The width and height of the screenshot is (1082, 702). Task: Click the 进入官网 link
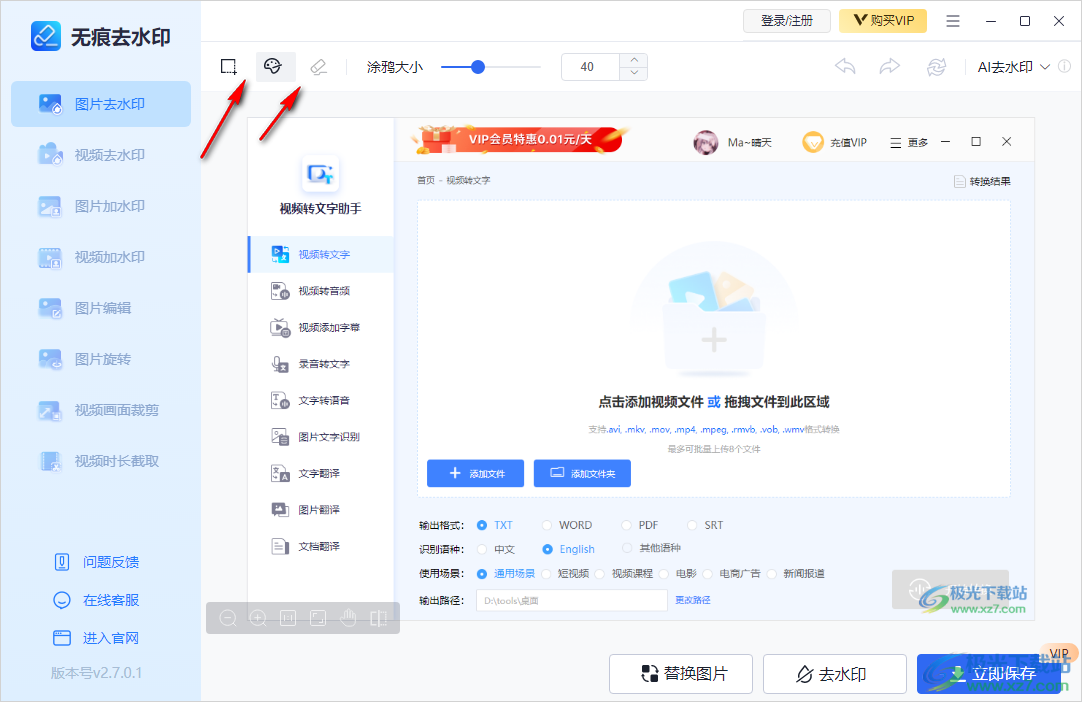pos(97,638)
